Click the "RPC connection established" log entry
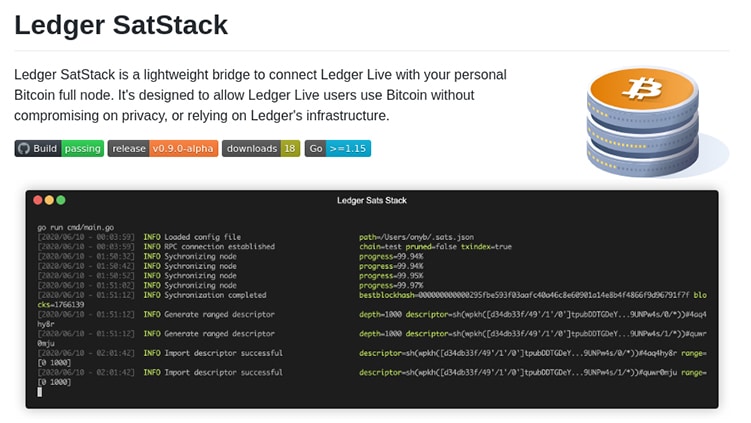Screen dimensions: 751x423 coord(220,246)
